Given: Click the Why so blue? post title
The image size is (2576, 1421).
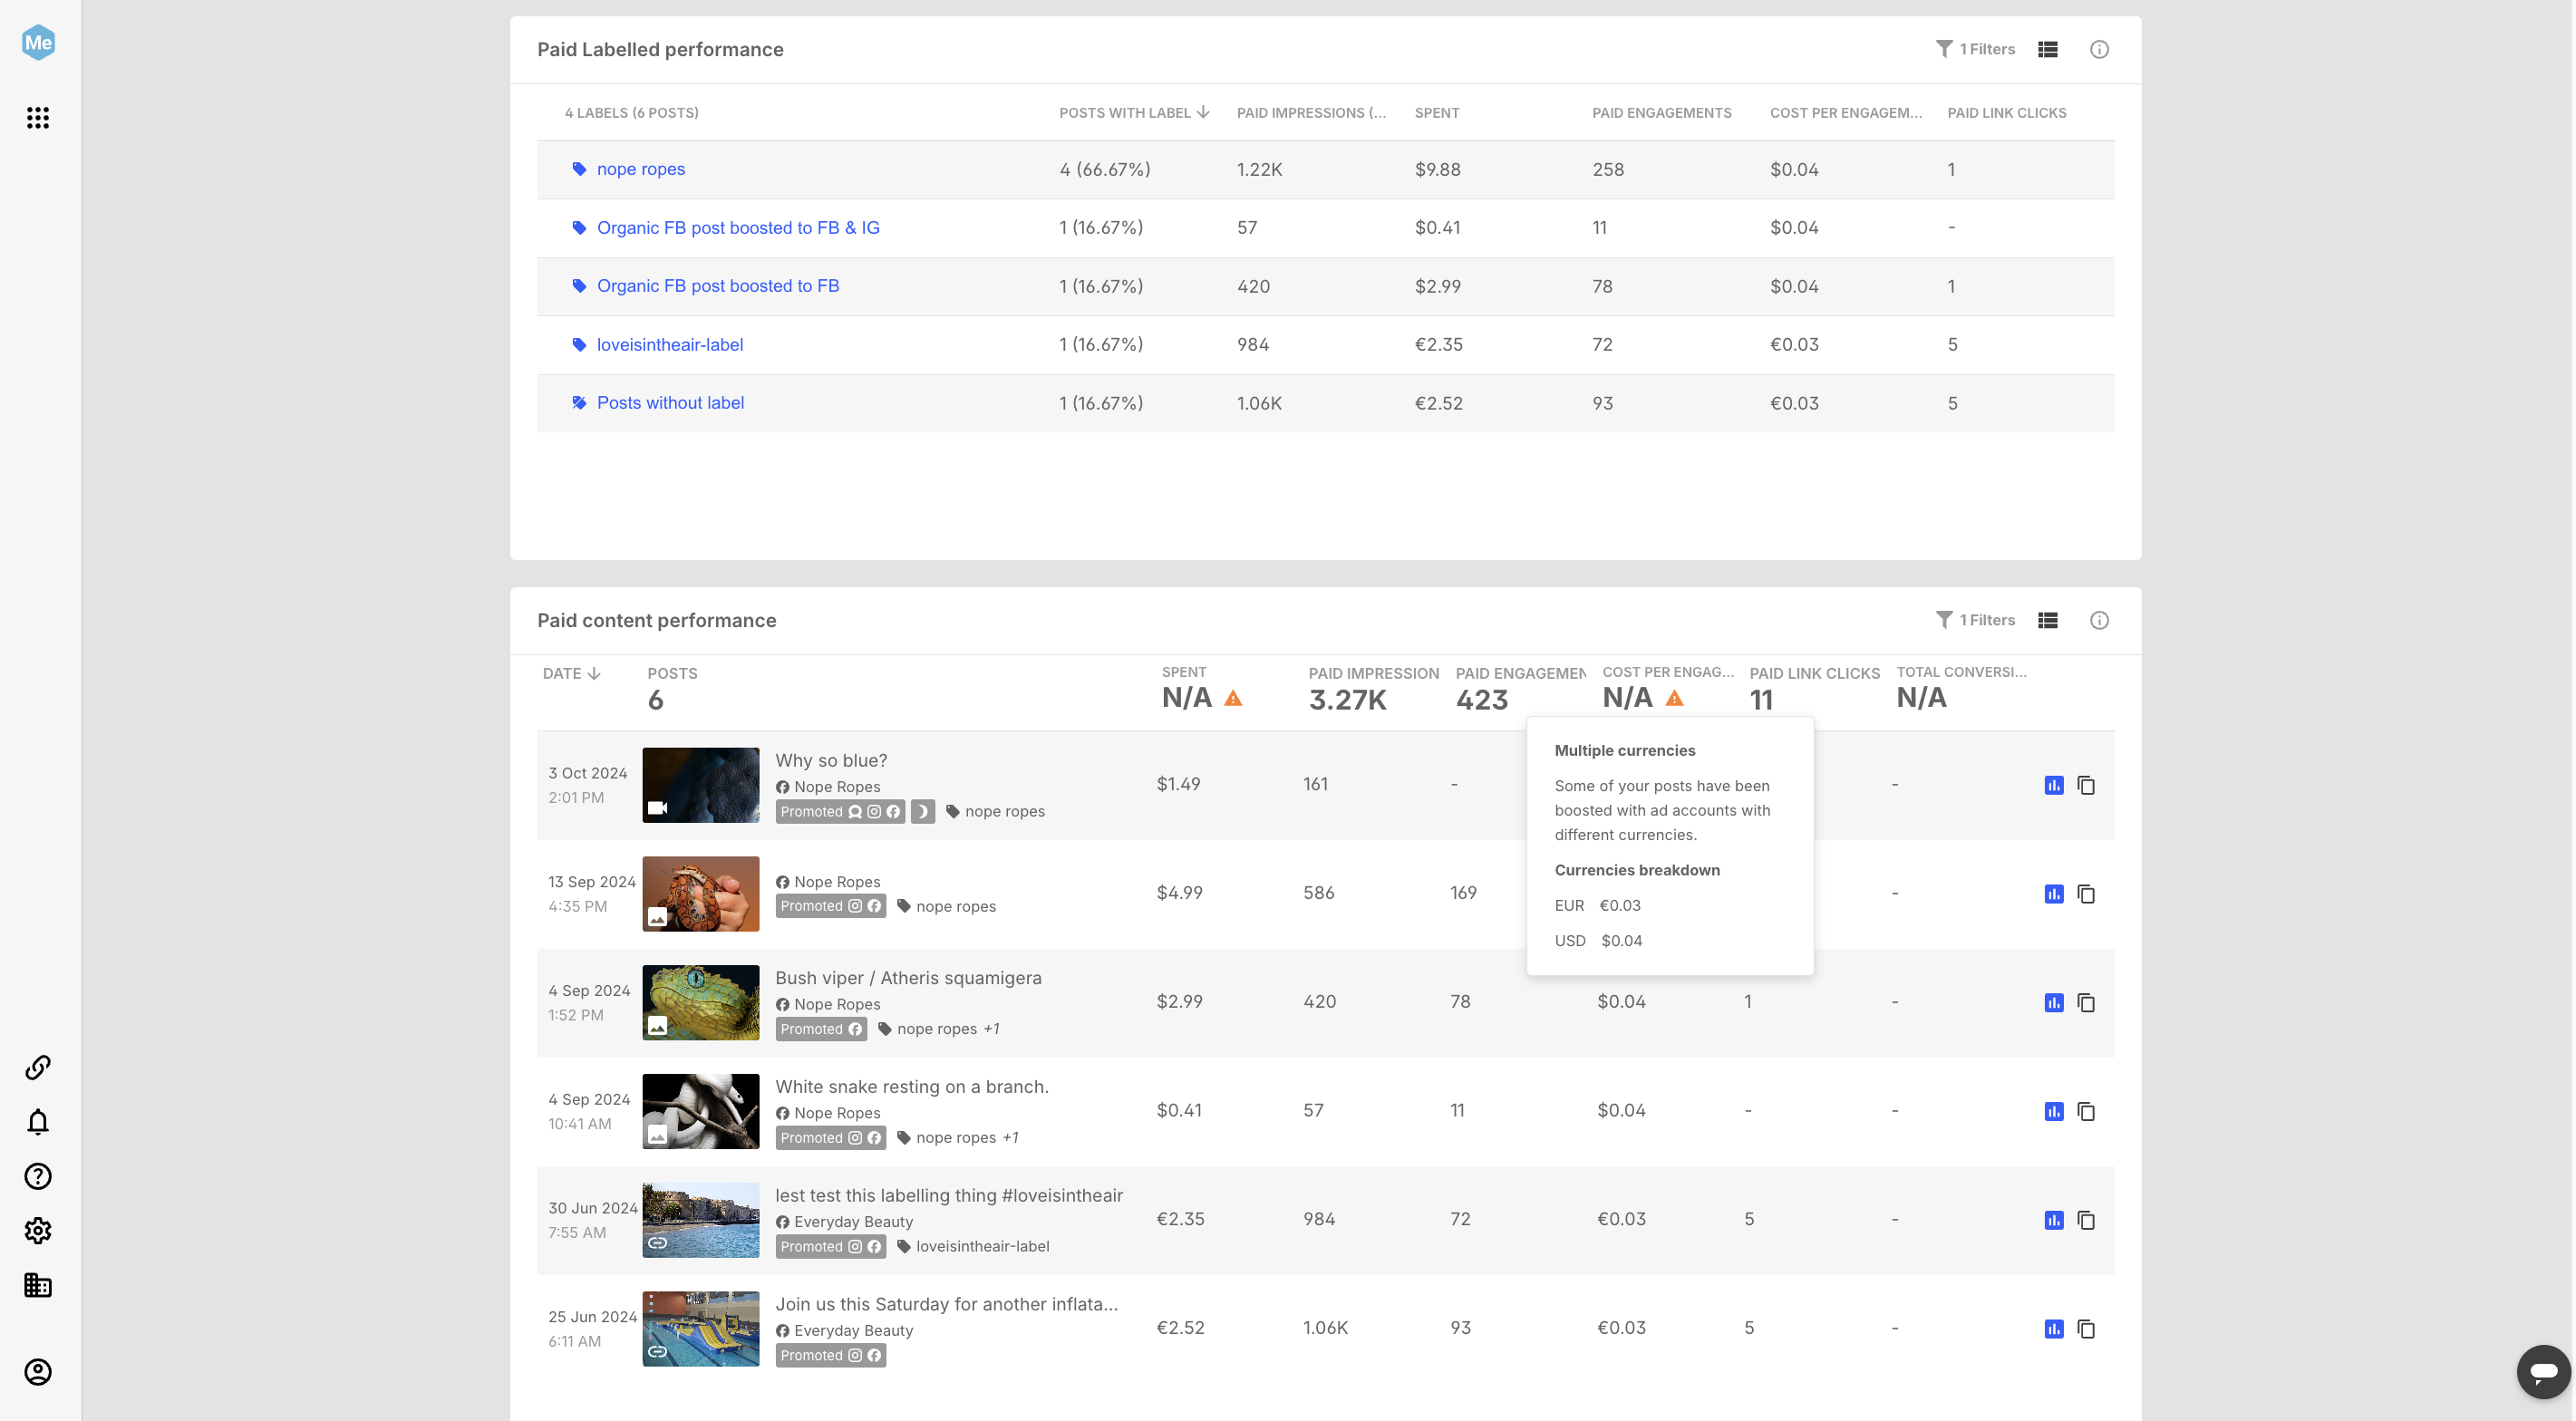Looking at the screenshot, I should point(831,761).
